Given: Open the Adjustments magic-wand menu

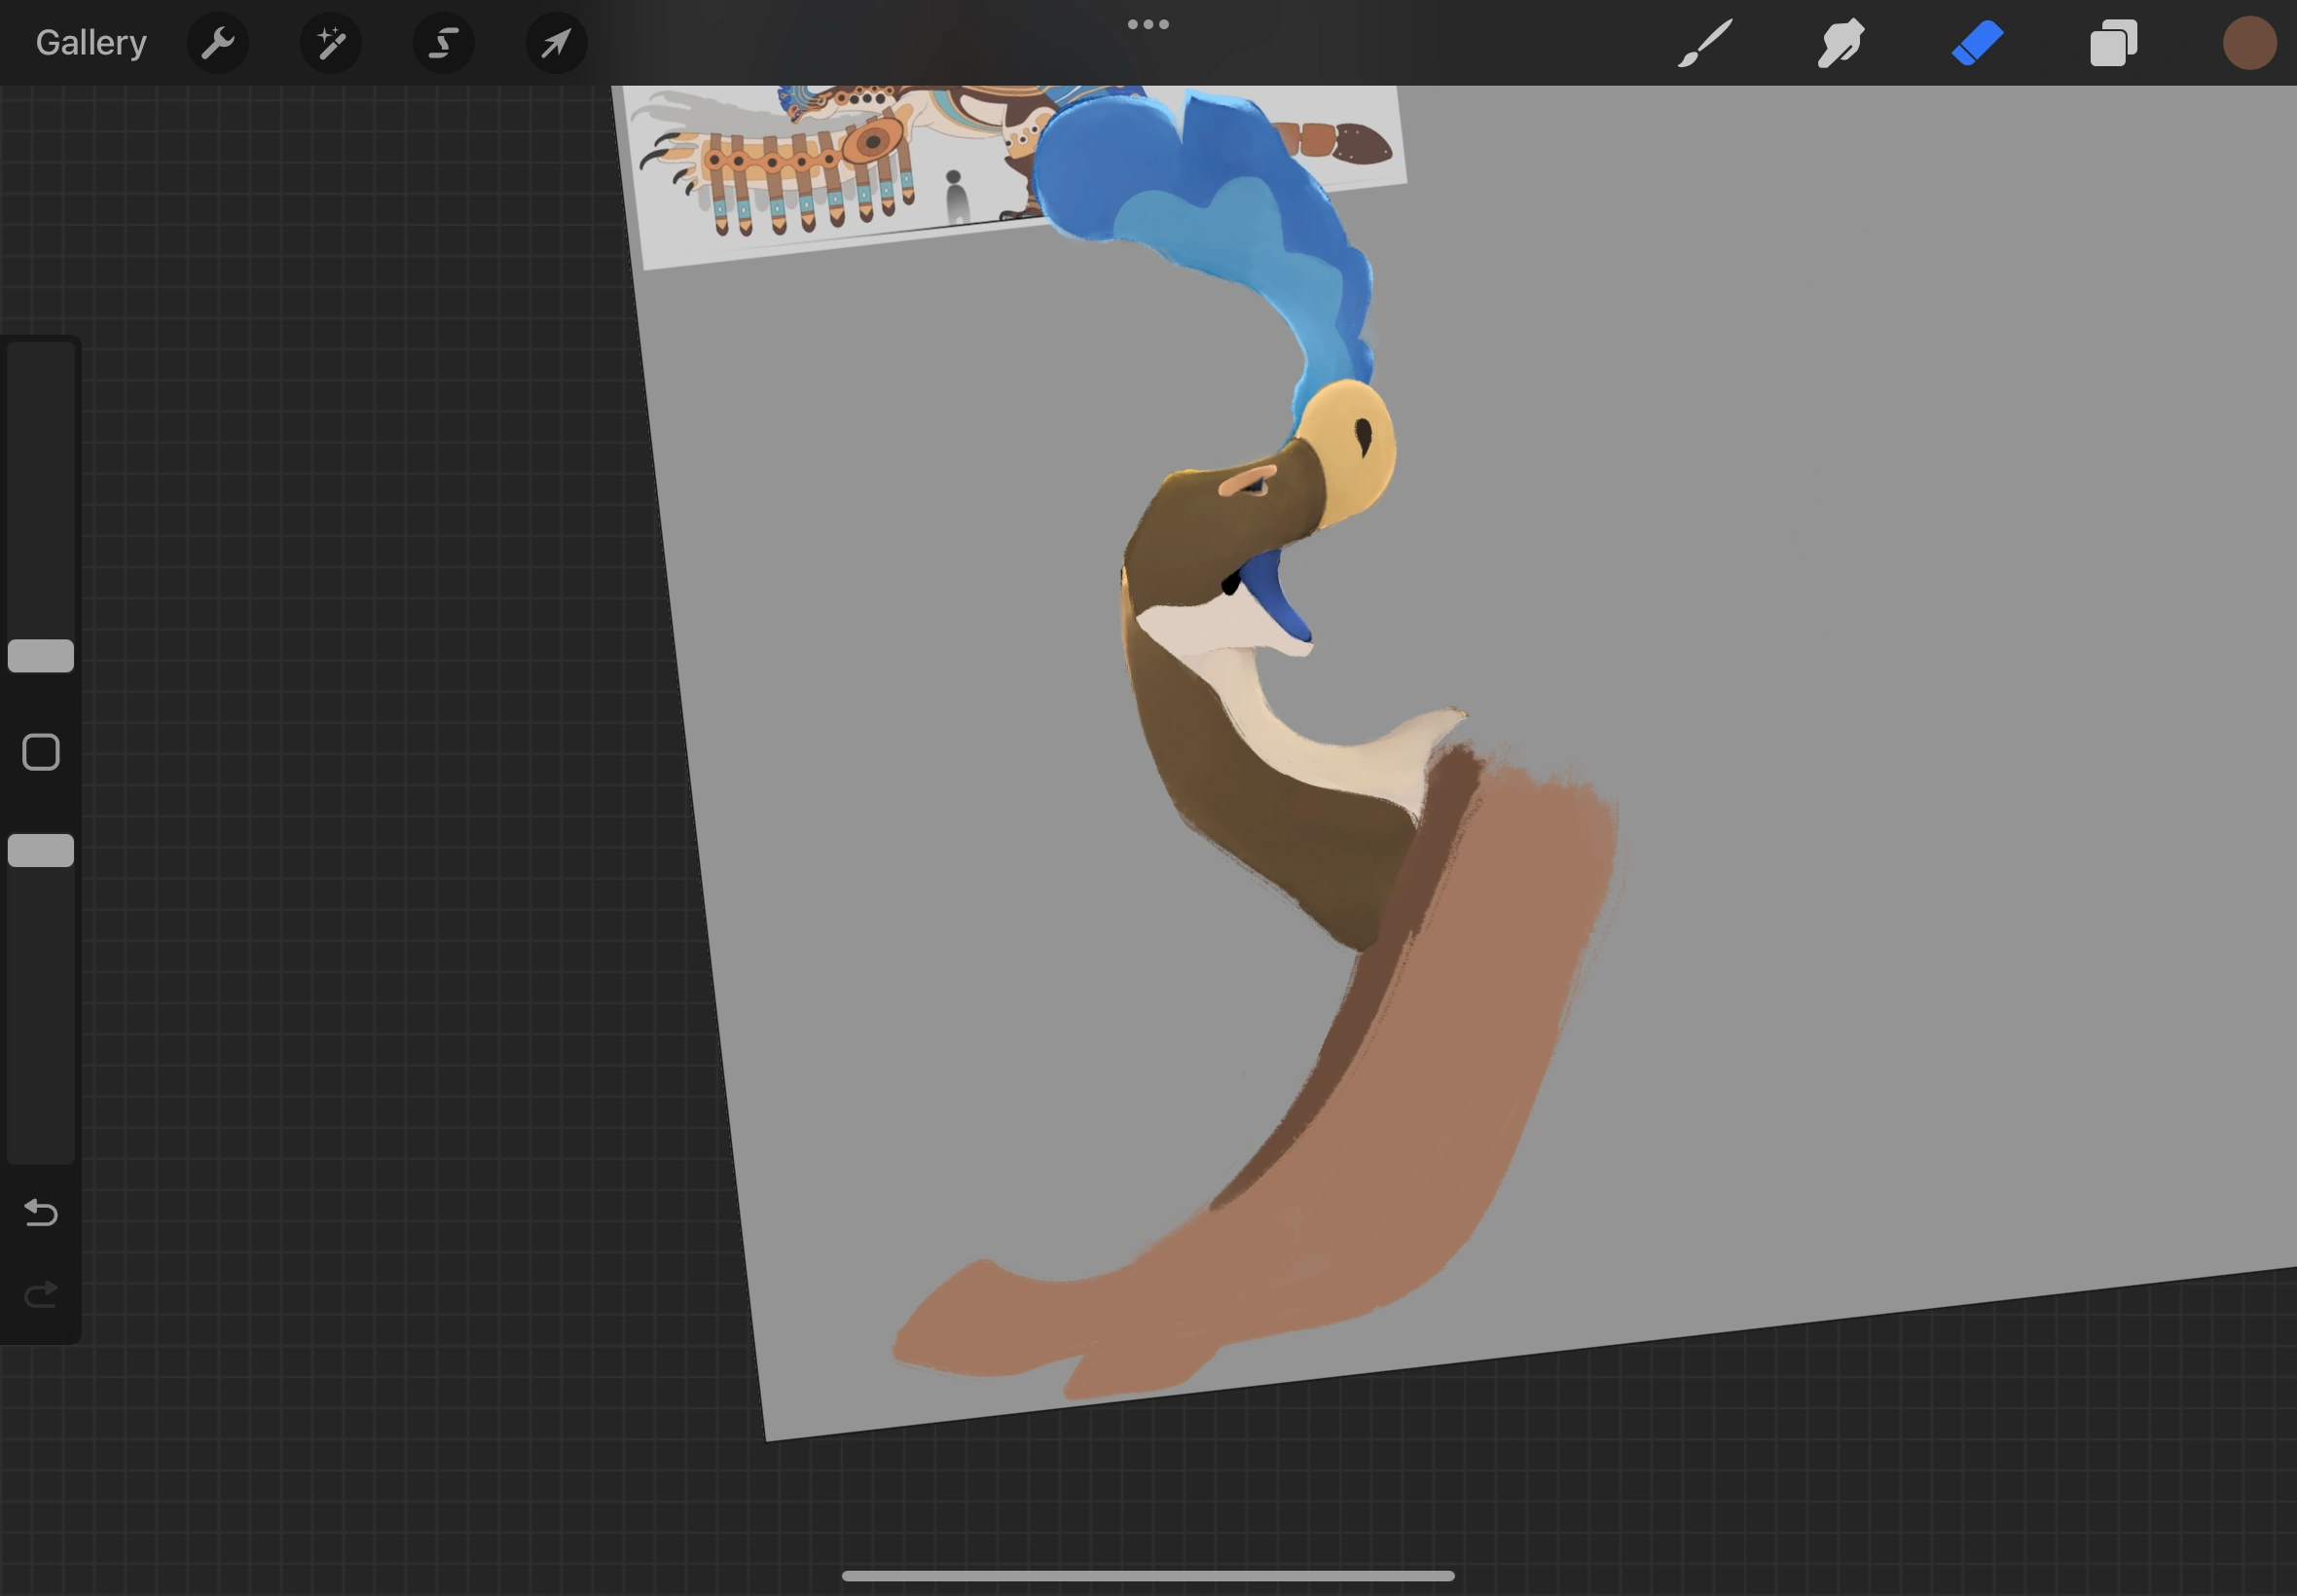Looking at the screenshot, I should click(x=330, y=42).
